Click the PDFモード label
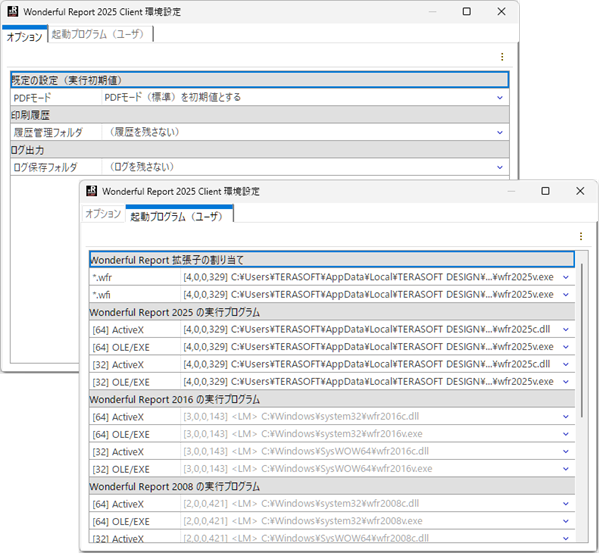The image size is (600, 556). click(32, 98)
